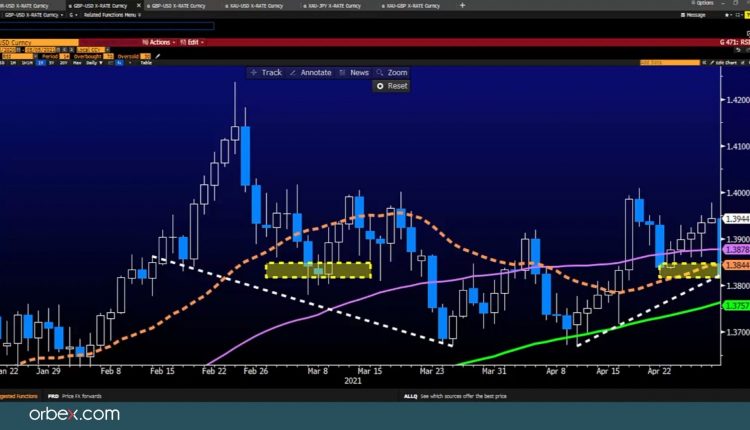
Task: Open the Related Functions Menu
Action: coord(112,15)
